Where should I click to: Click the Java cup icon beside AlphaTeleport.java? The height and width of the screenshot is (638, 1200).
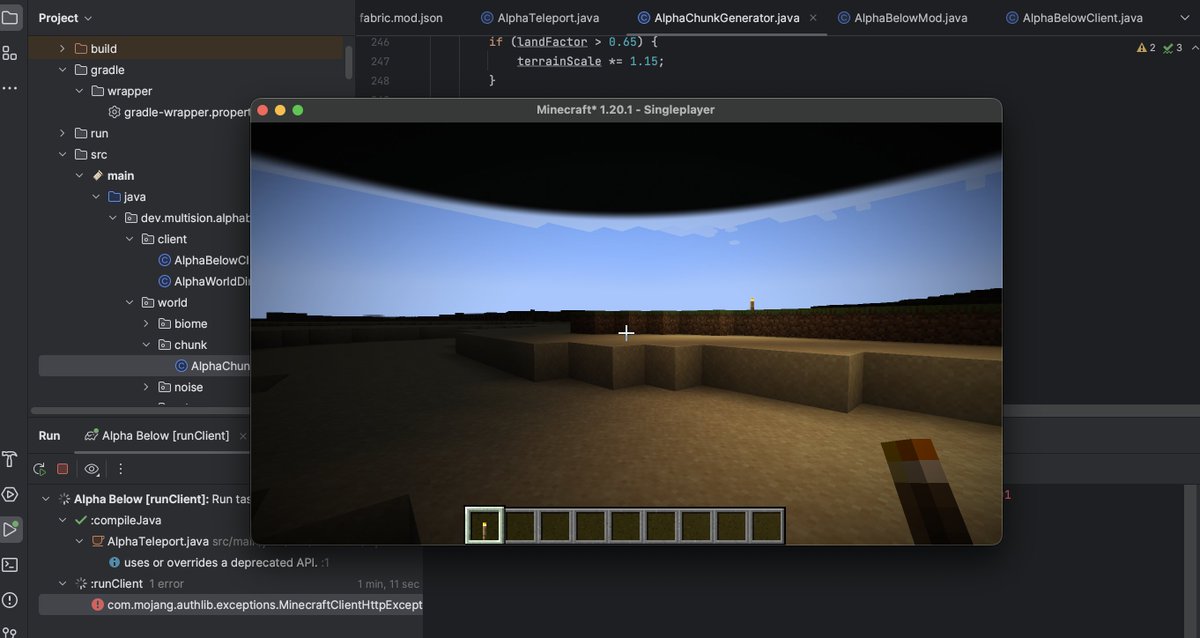(x=98, y=541)
